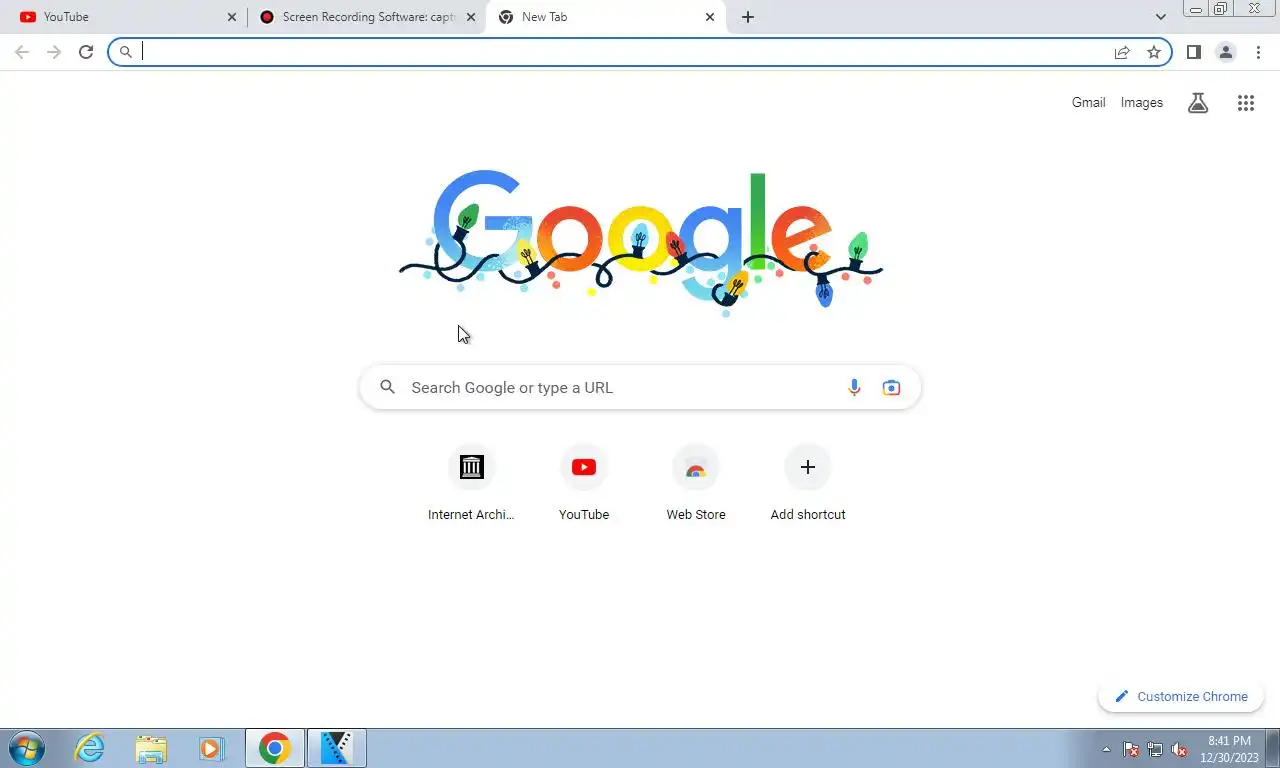Open the side panel icon
Viewport: 1280px width, 768px height.
click(x=1193, y=52)
